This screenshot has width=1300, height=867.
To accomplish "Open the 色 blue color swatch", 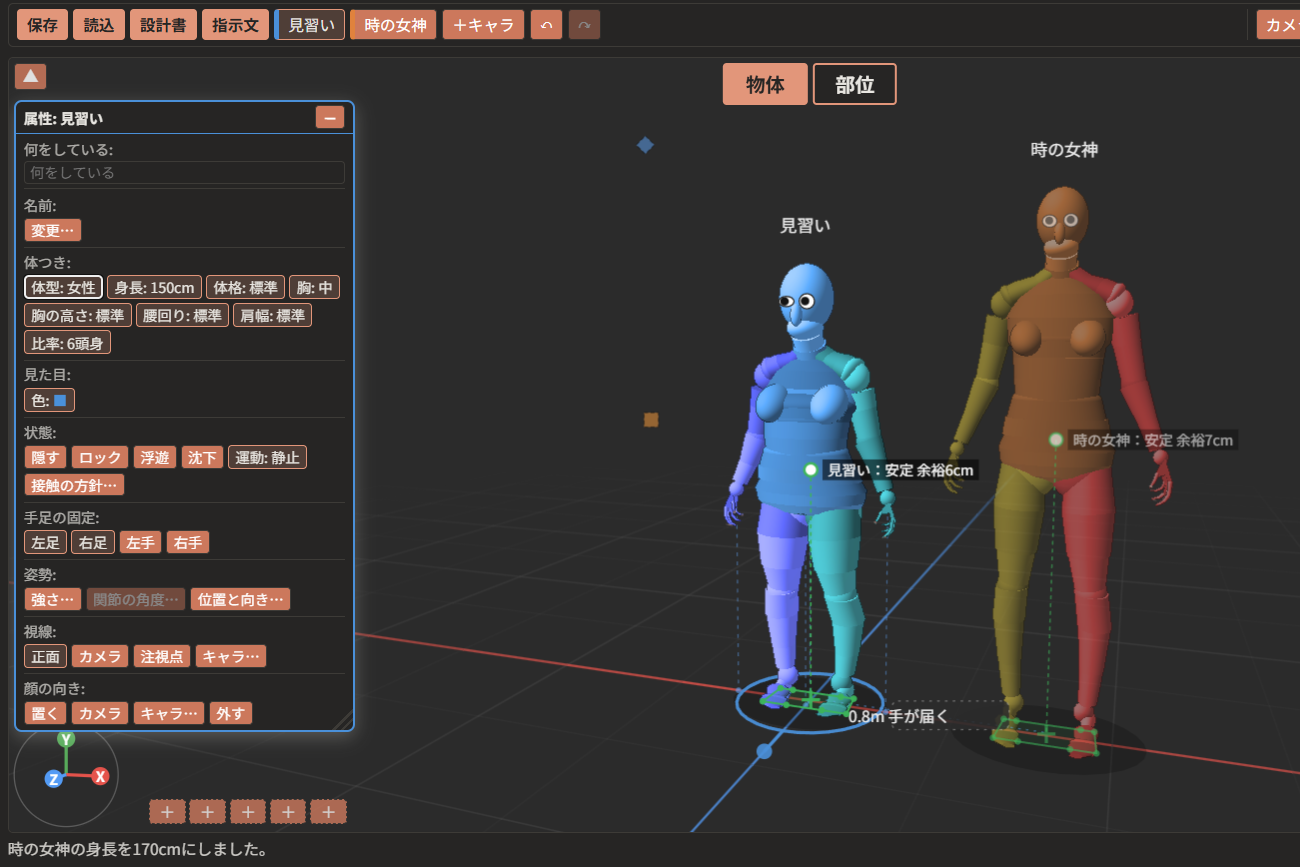I will [x=50, y=400].
